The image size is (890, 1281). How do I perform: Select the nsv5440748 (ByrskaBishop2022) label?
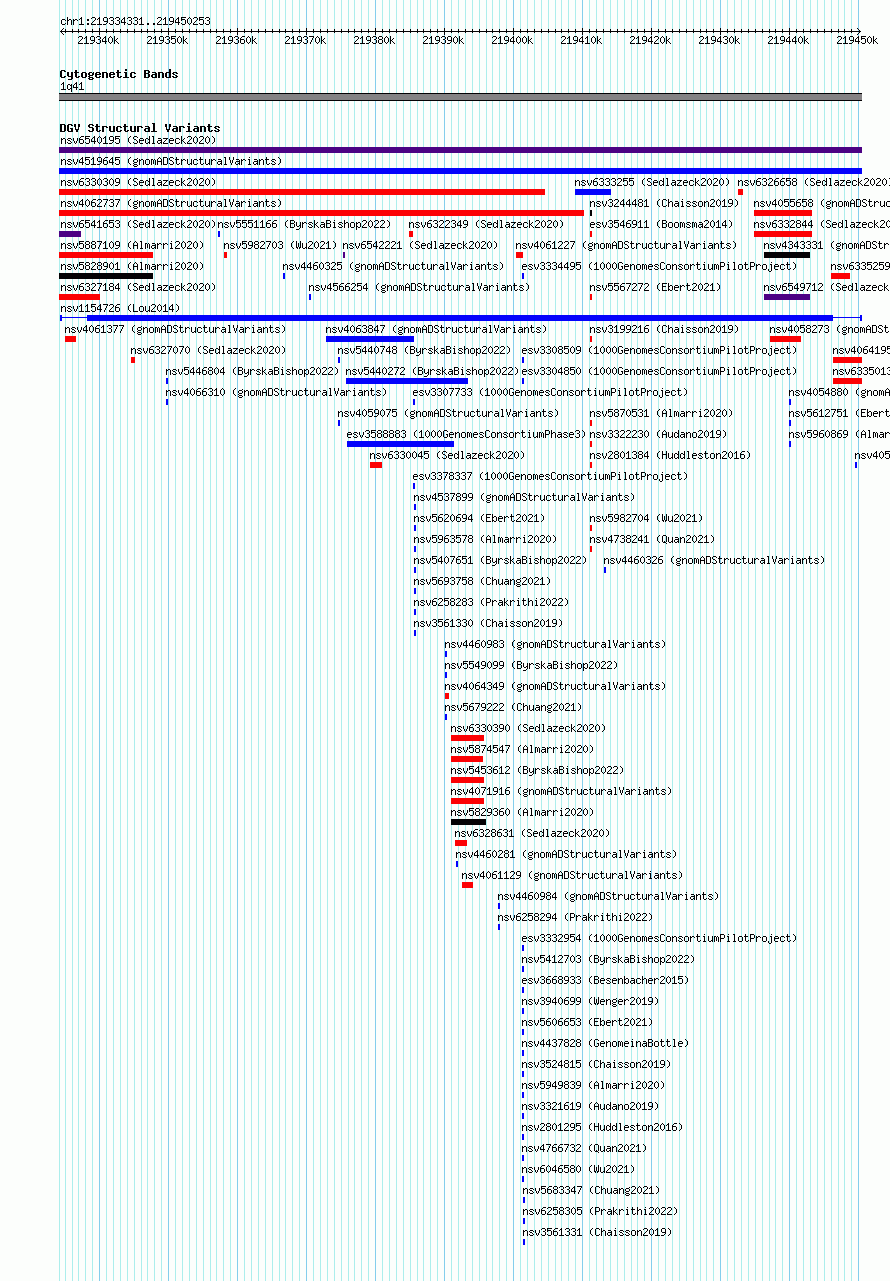pyautogui.click(x=424, y=350)
